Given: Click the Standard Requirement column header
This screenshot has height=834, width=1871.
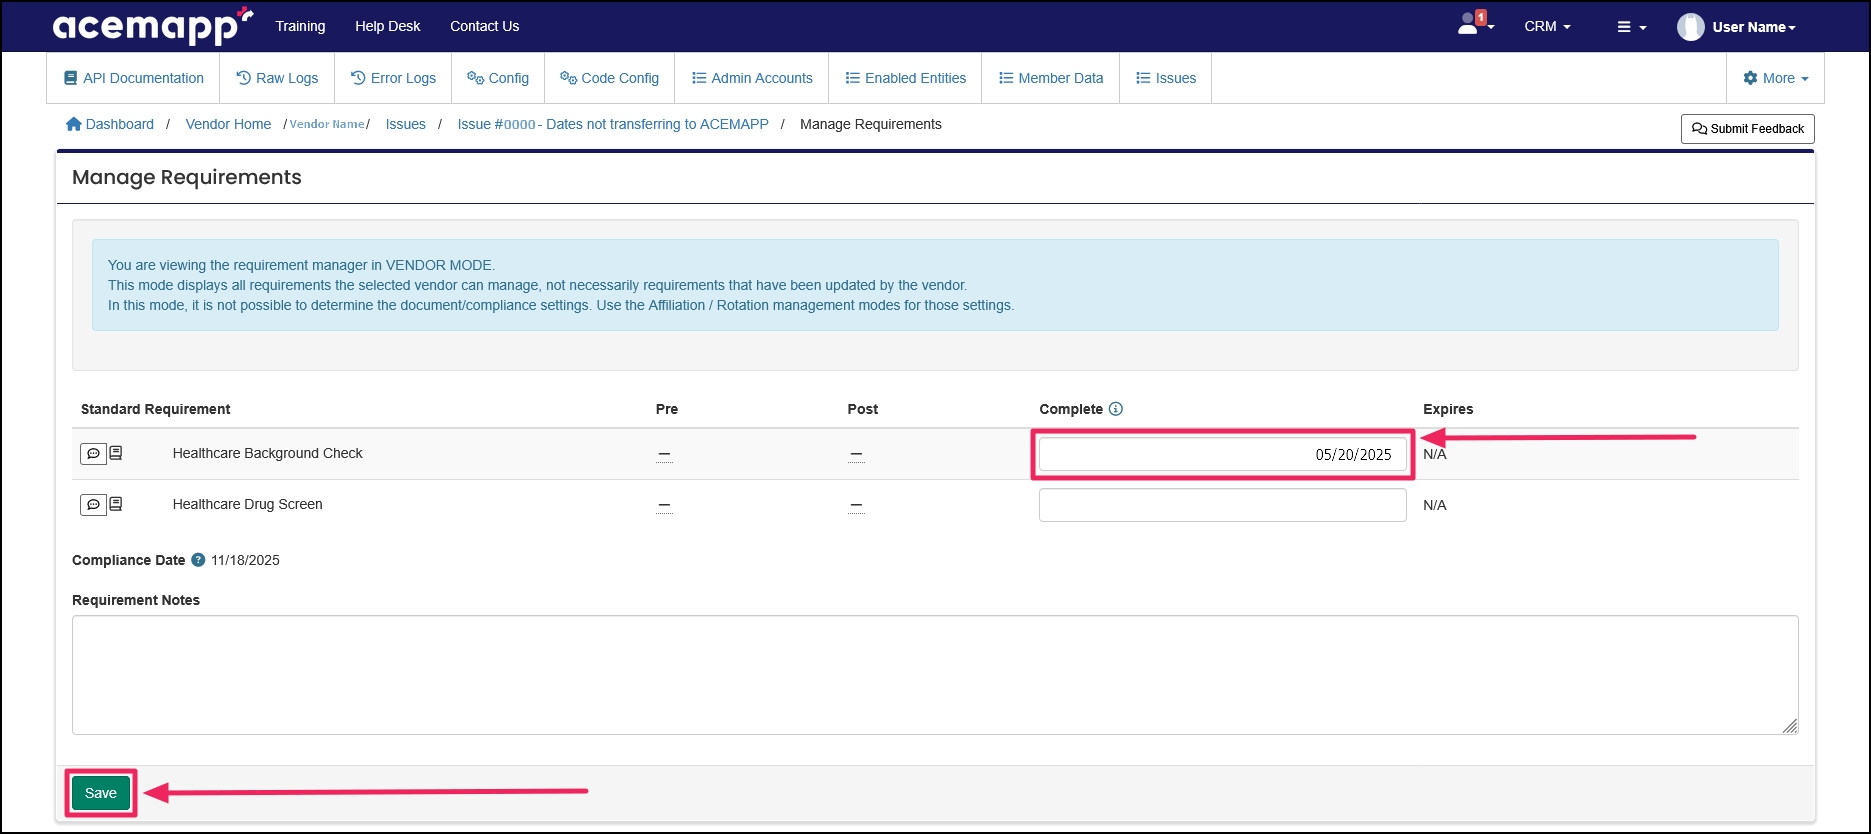Looking at the screenshot, I should tap(155, 409).
